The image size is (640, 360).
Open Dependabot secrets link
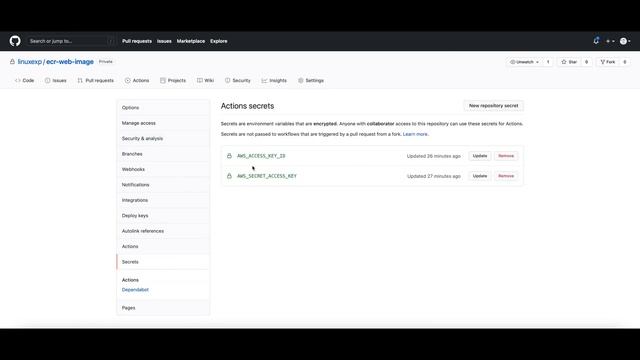coord(135,290)
